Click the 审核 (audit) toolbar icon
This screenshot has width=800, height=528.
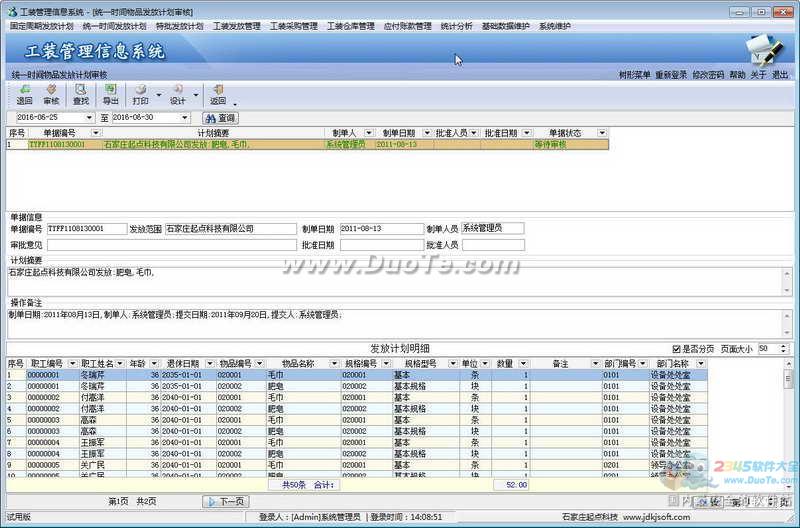click(51, 94)
